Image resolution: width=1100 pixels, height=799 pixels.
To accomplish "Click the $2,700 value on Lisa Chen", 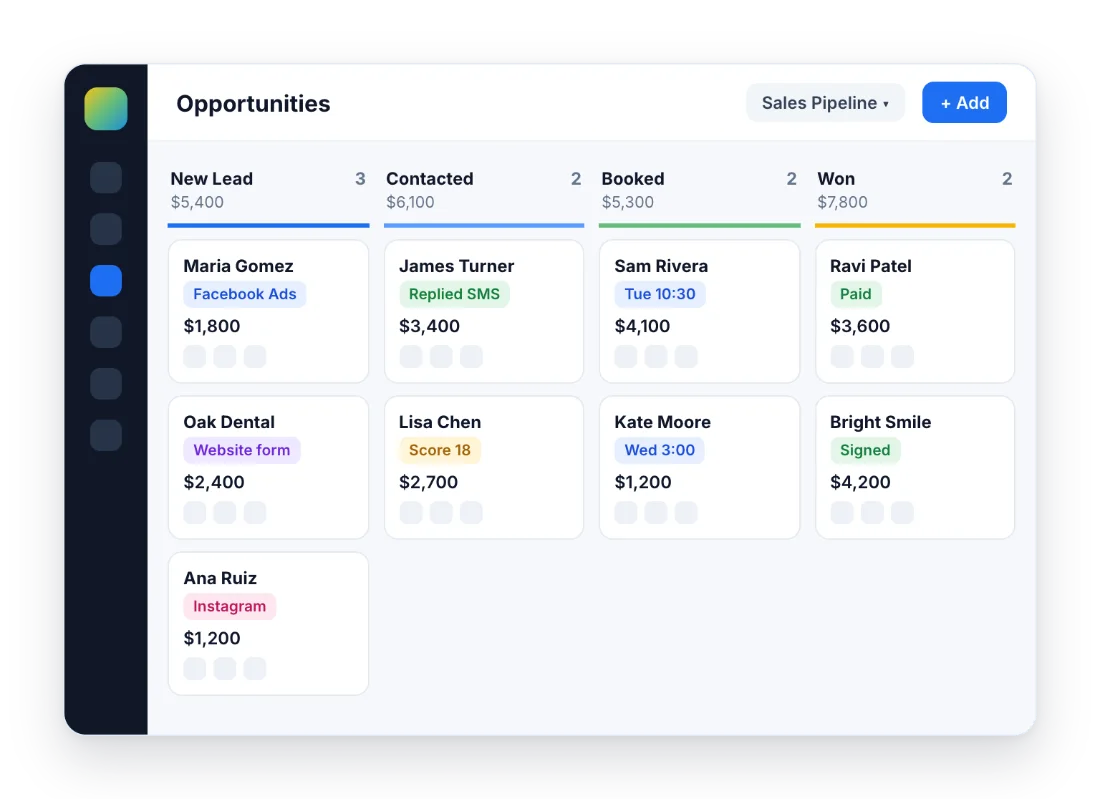I will (x=429, y=483).
